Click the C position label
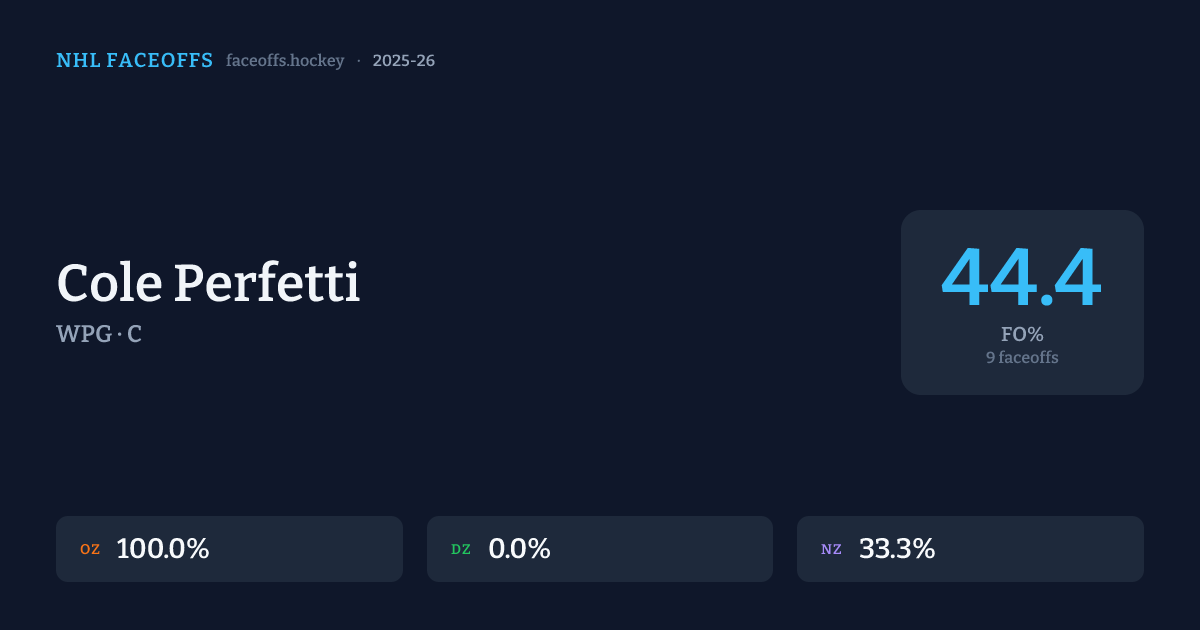Screen dimensions: 1200x630 coord(134,335)
